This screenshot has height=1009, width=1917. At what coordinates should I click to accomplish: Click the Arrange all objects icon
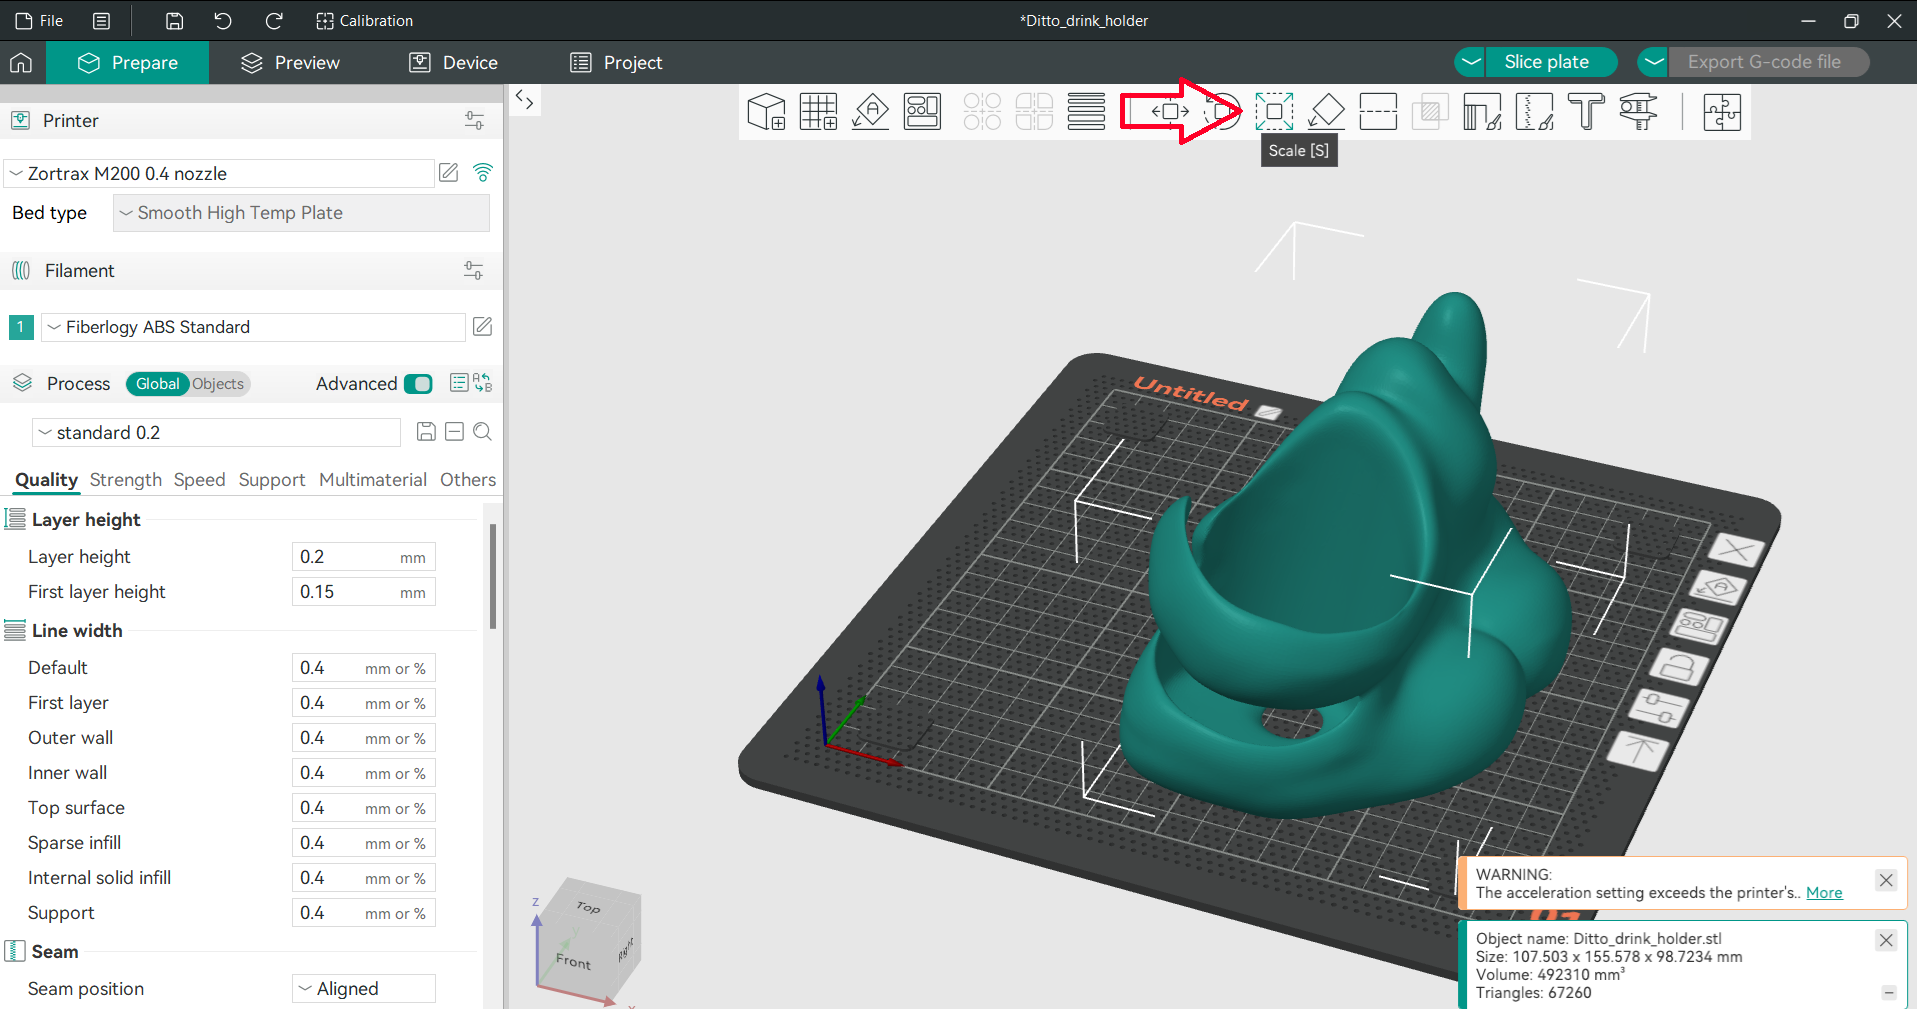click(x=922, y=111)
